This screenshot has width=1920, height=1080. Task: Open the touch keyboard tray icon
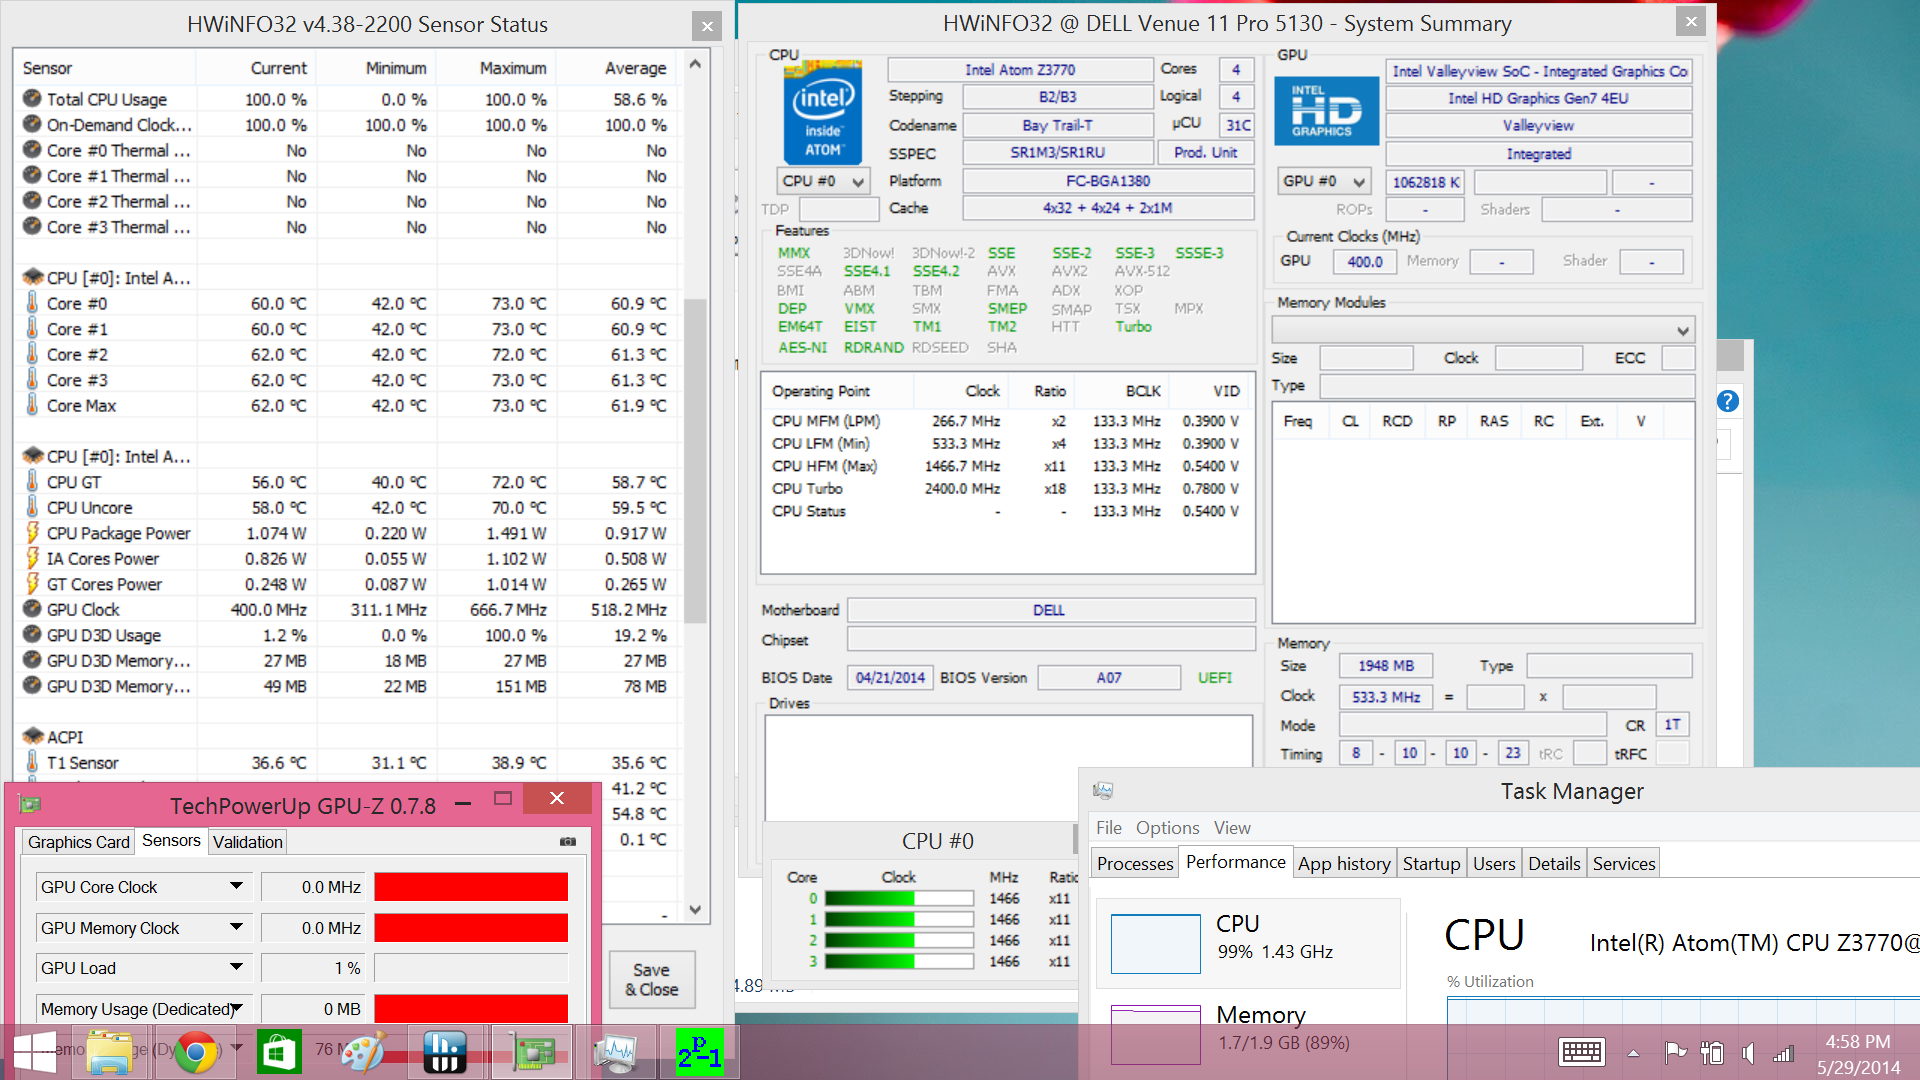(x=1581, y=1052)
